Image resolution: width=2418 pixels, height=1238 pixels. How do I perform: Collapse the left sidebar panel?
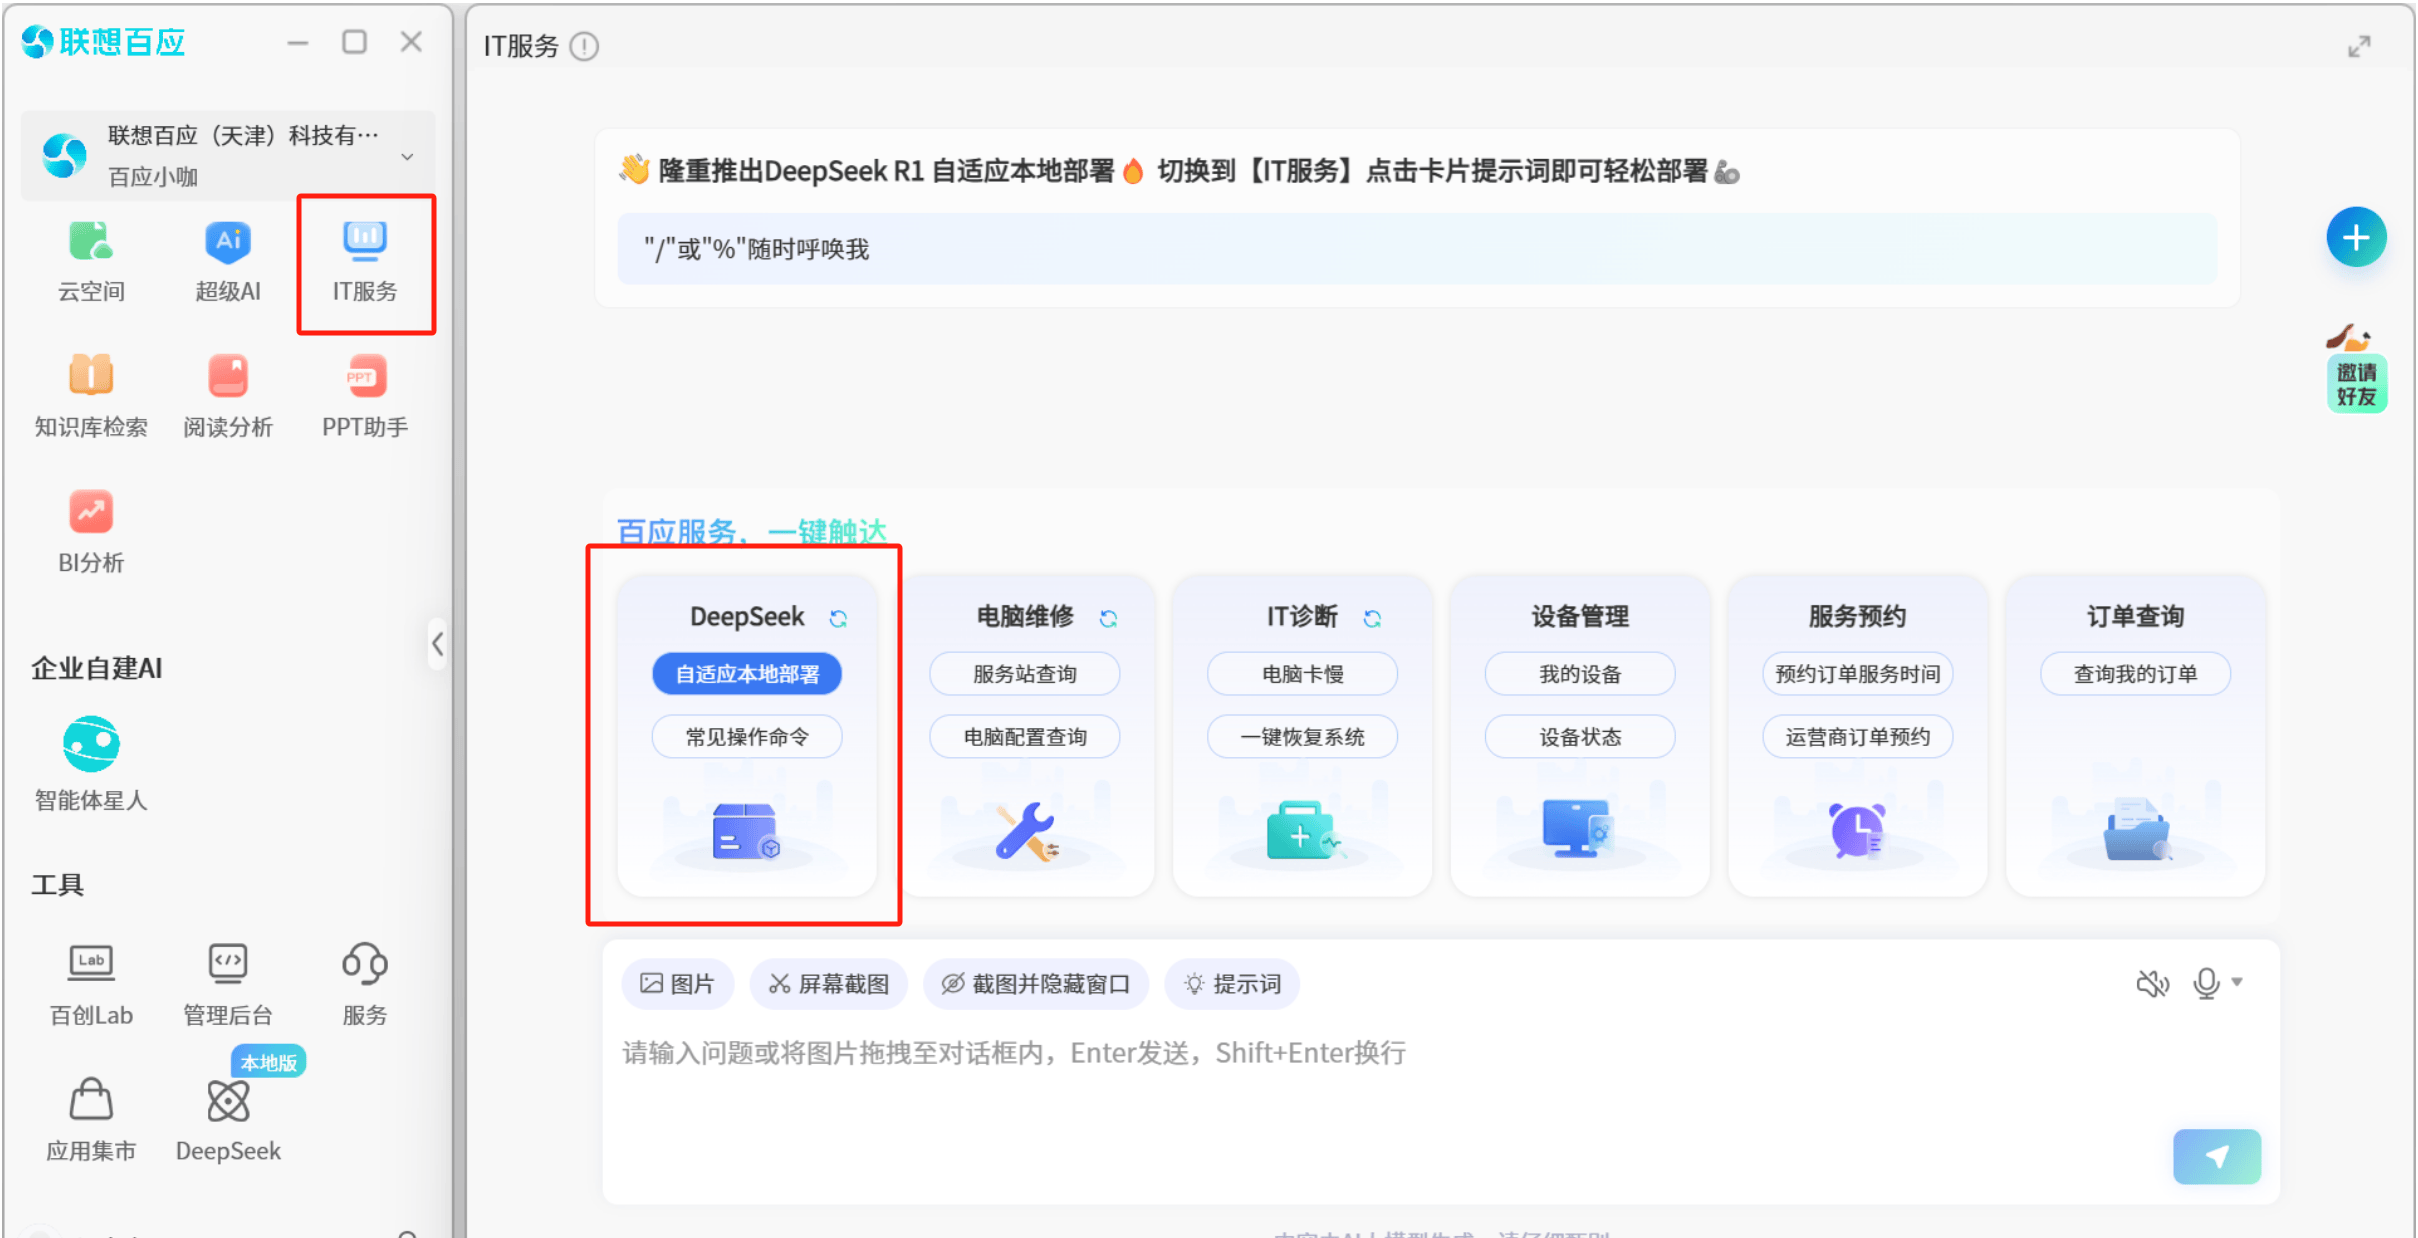point(437,644)
